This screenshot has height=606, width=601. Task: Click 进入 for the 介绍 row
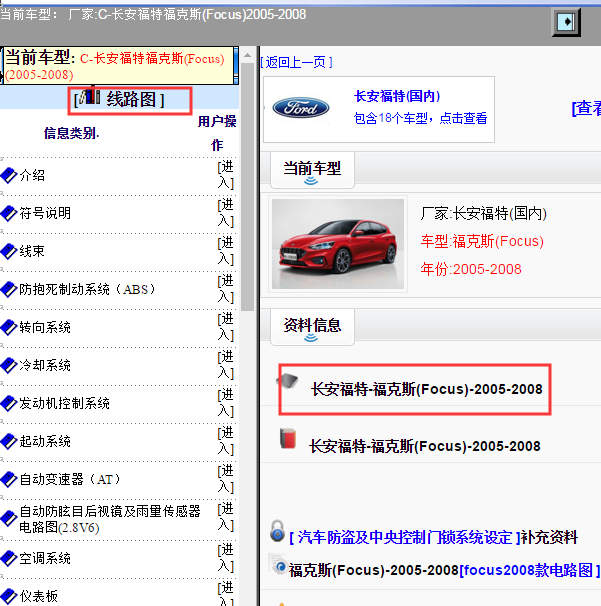click(226, 175)
